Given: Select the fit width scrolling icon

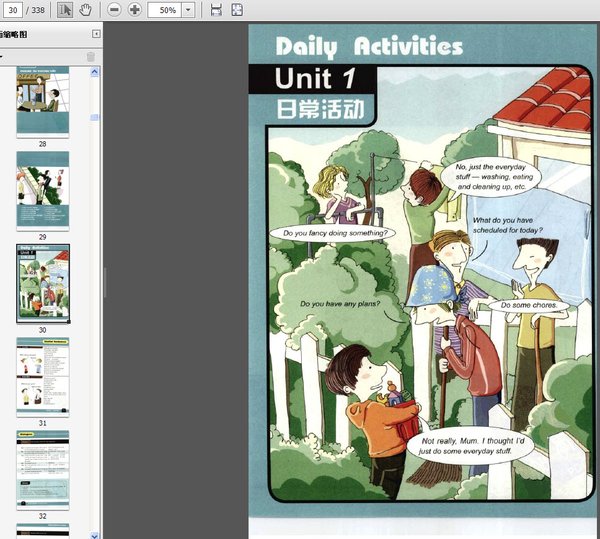Looking at the screenshot, I should (x=217, y=10).
